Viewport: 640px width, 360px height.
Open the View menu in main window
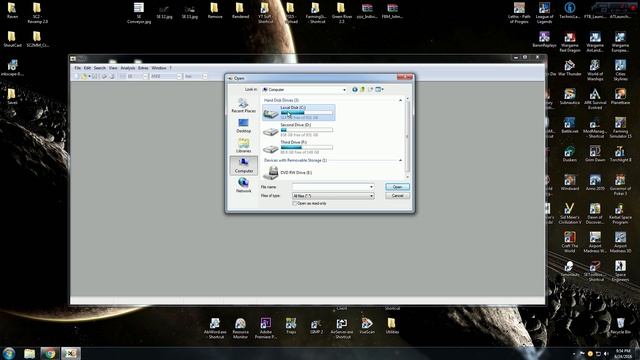(x=113, y=68)
